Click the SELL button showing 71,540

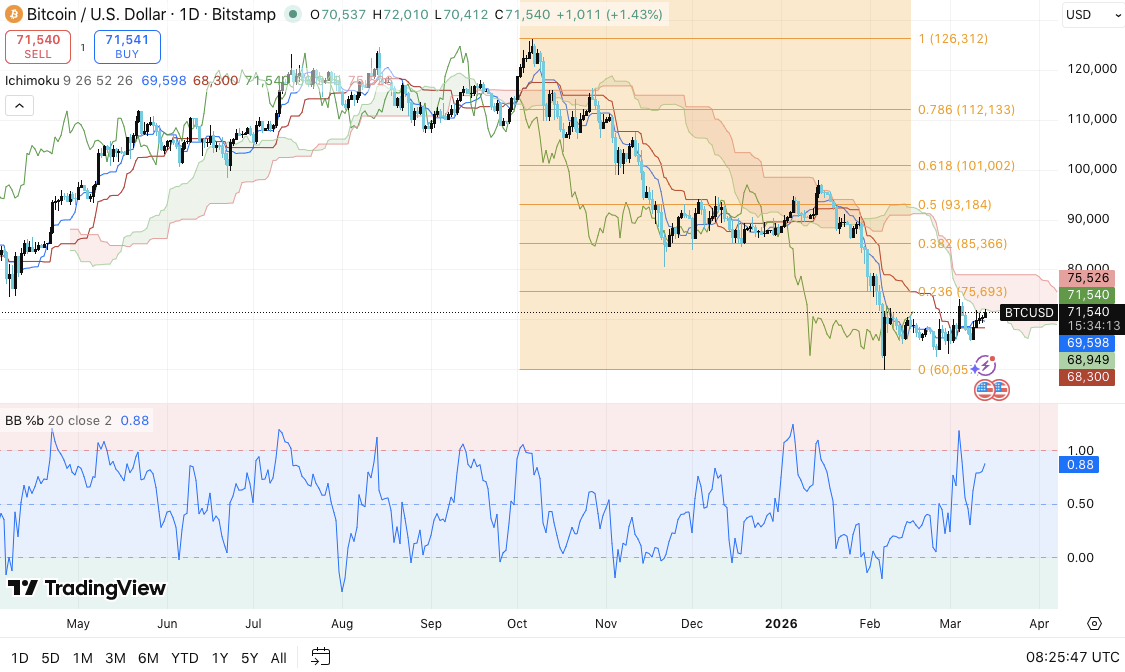pyautogui.click(x=38, y=46)
